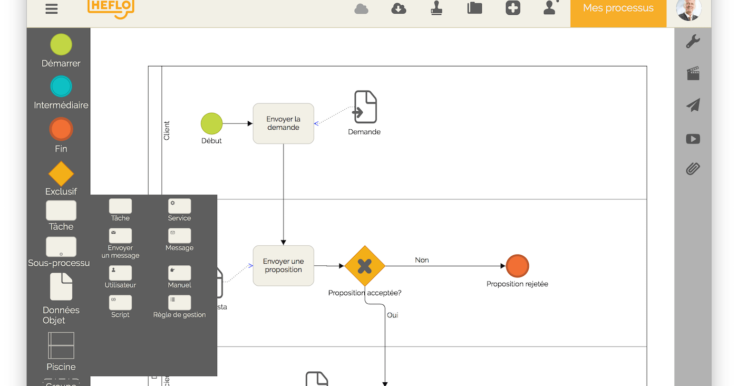Click the cloud download icon

pos(399,8)
